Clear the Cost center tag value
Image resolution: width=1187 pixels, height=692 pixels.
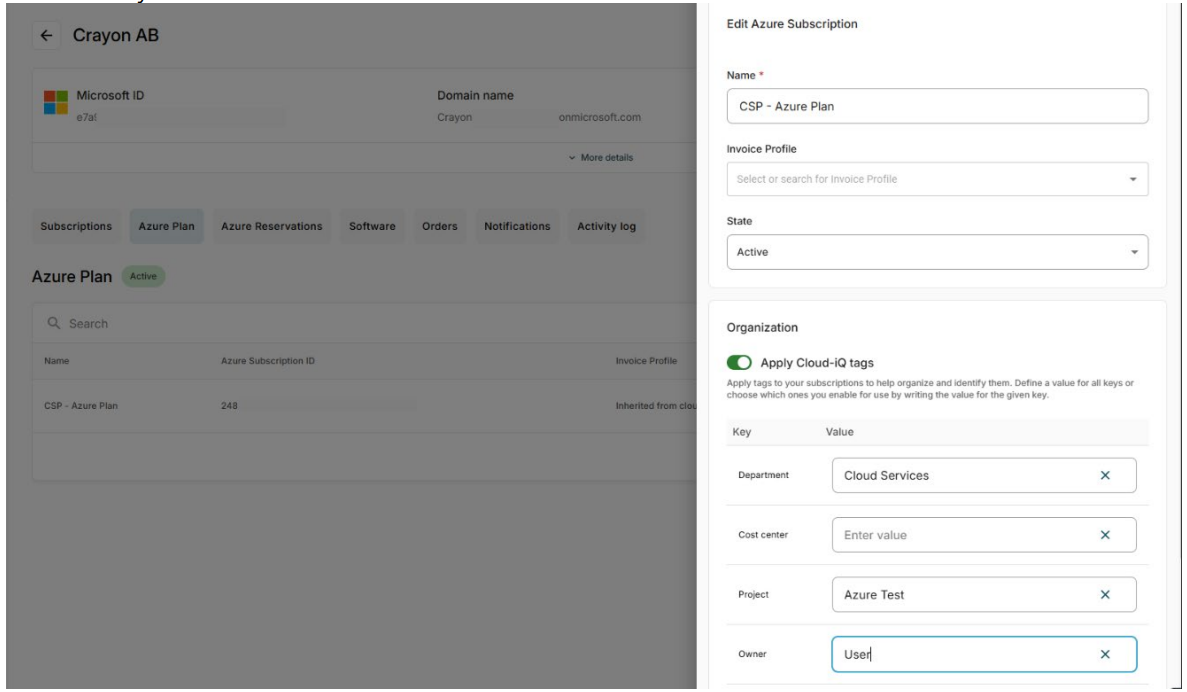1104,535
